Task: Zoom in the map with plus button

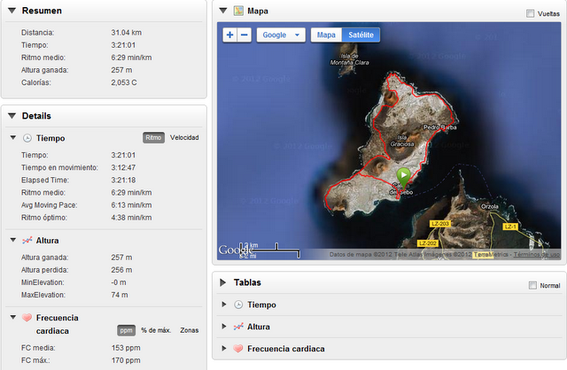Action: click(x=230, y=35)
